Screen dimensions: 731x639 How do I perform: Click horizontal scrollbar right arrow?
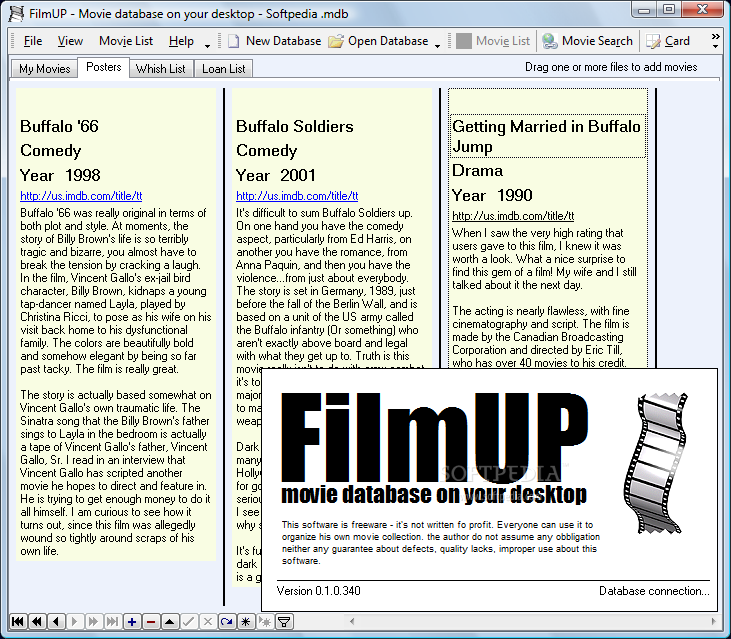click(713, 621)
